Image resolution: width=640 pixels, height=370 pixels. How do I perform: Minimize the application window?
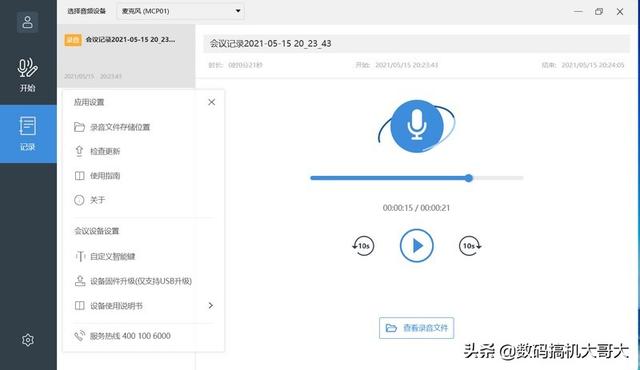[x=578, y=11]
